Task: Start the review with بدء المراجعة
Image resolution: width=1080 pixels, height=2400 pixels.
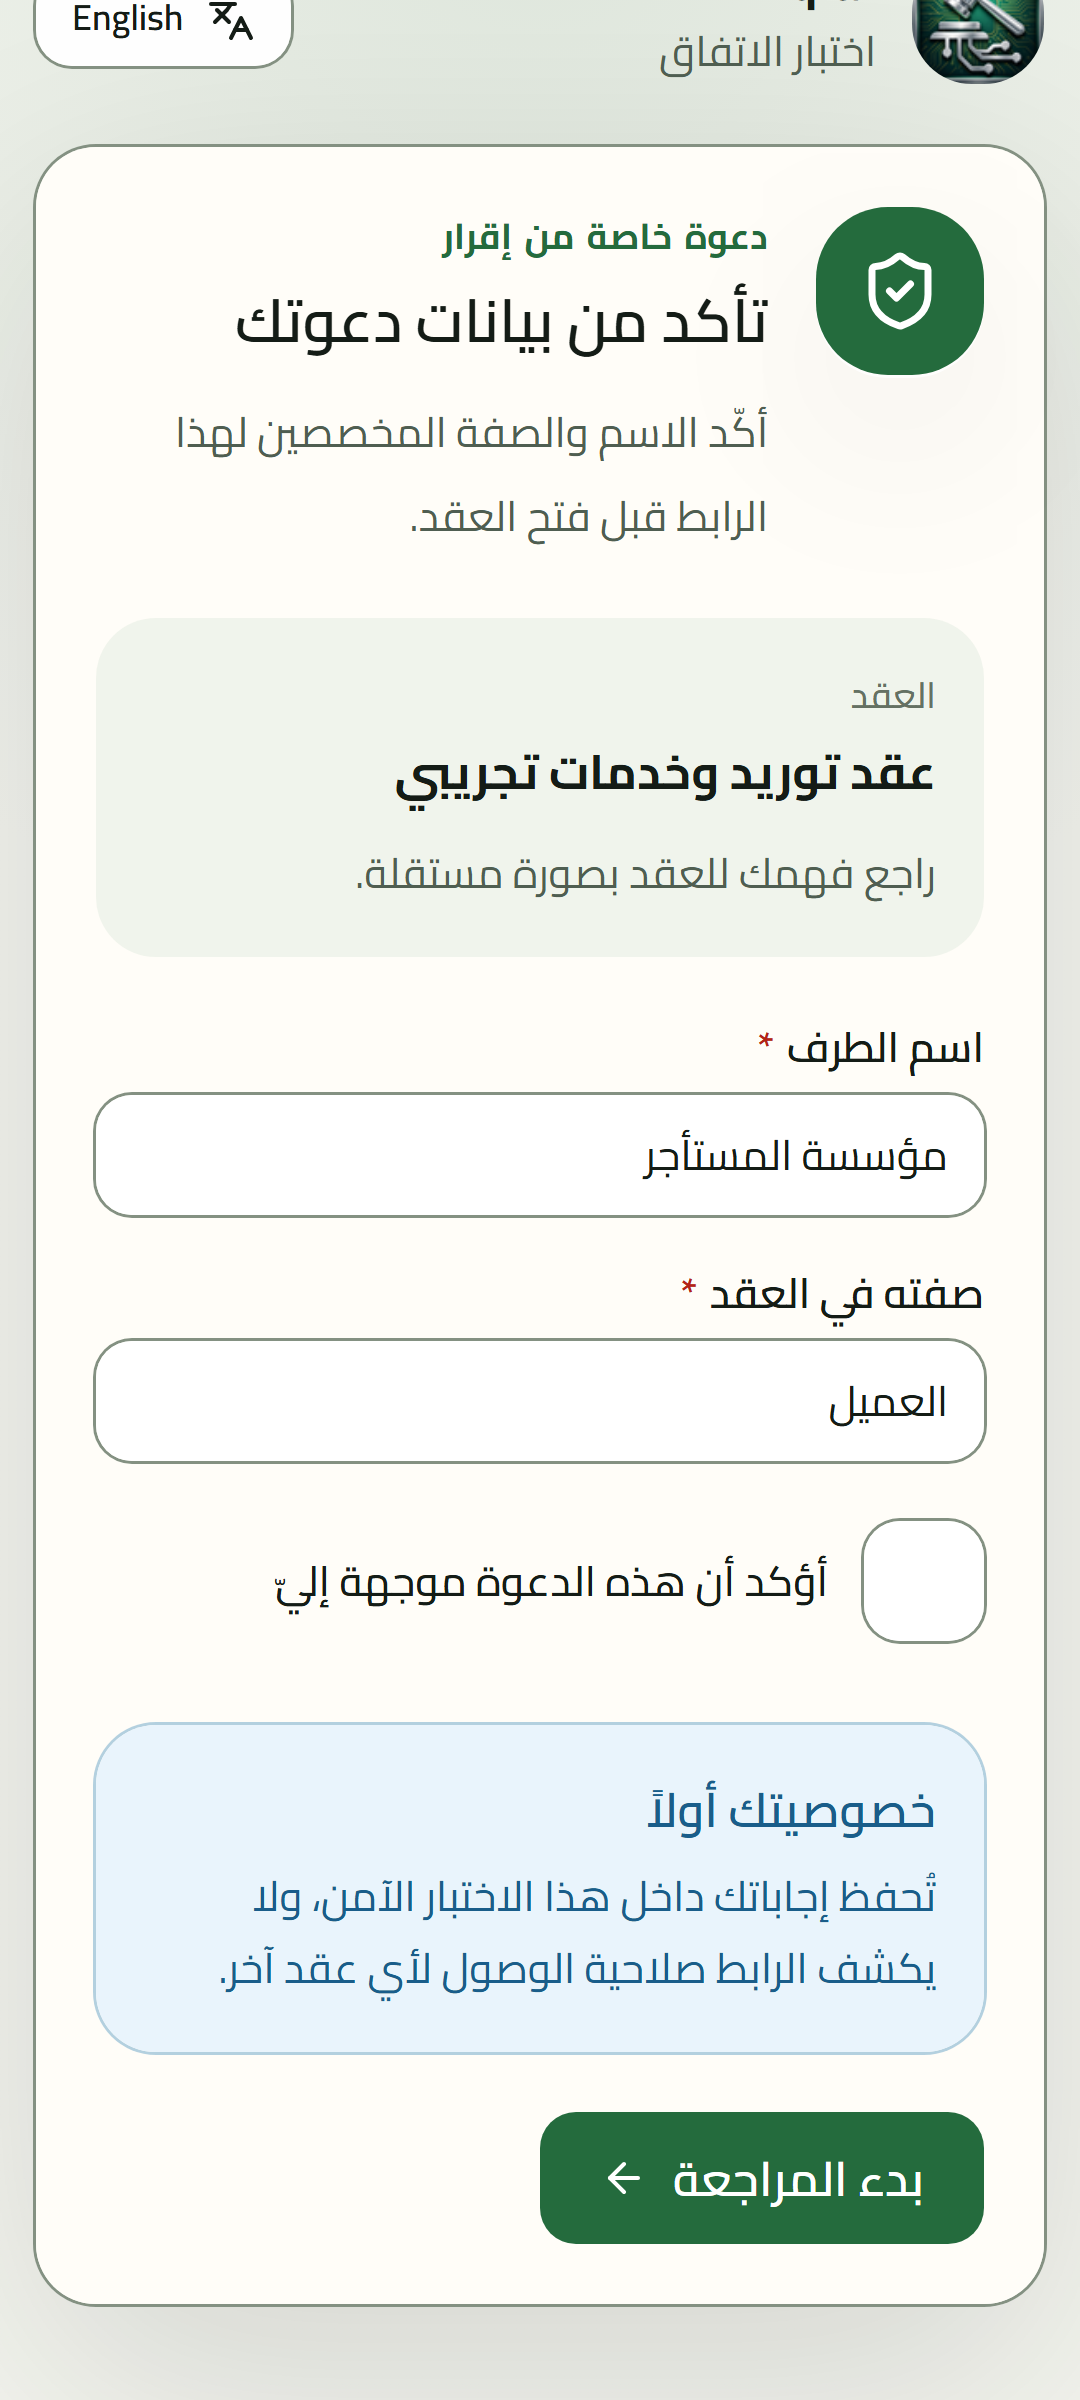Action: 762,2178
